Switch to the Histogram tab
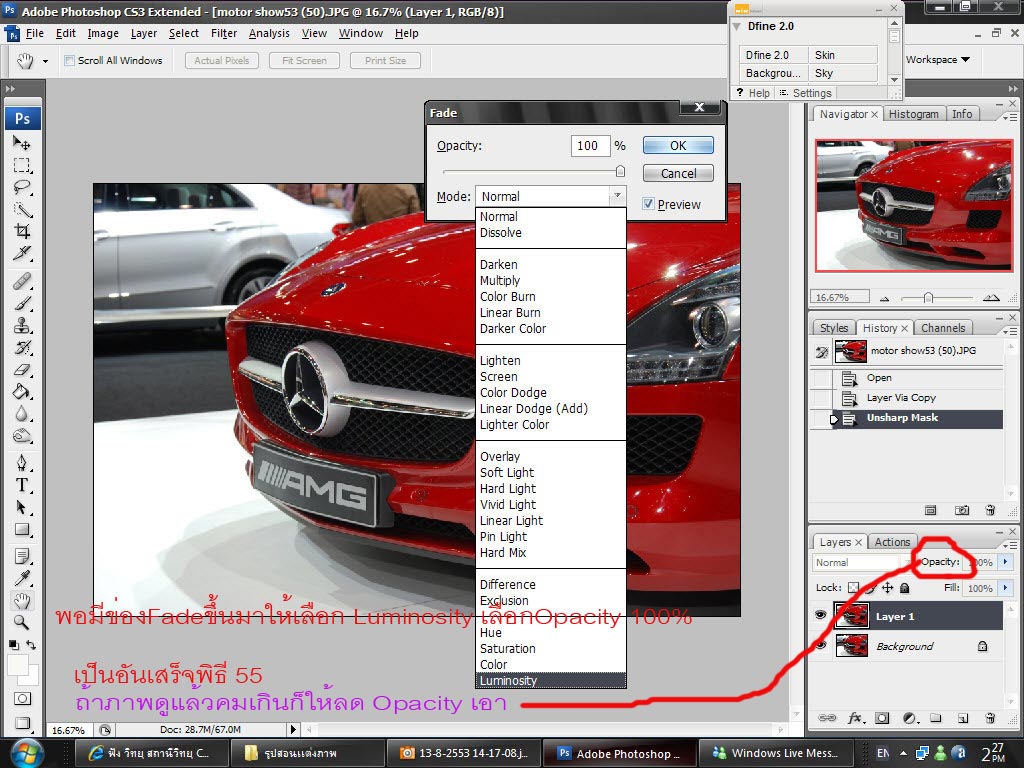This screenshot has height=768, width=1024. (x=914, y=114)
